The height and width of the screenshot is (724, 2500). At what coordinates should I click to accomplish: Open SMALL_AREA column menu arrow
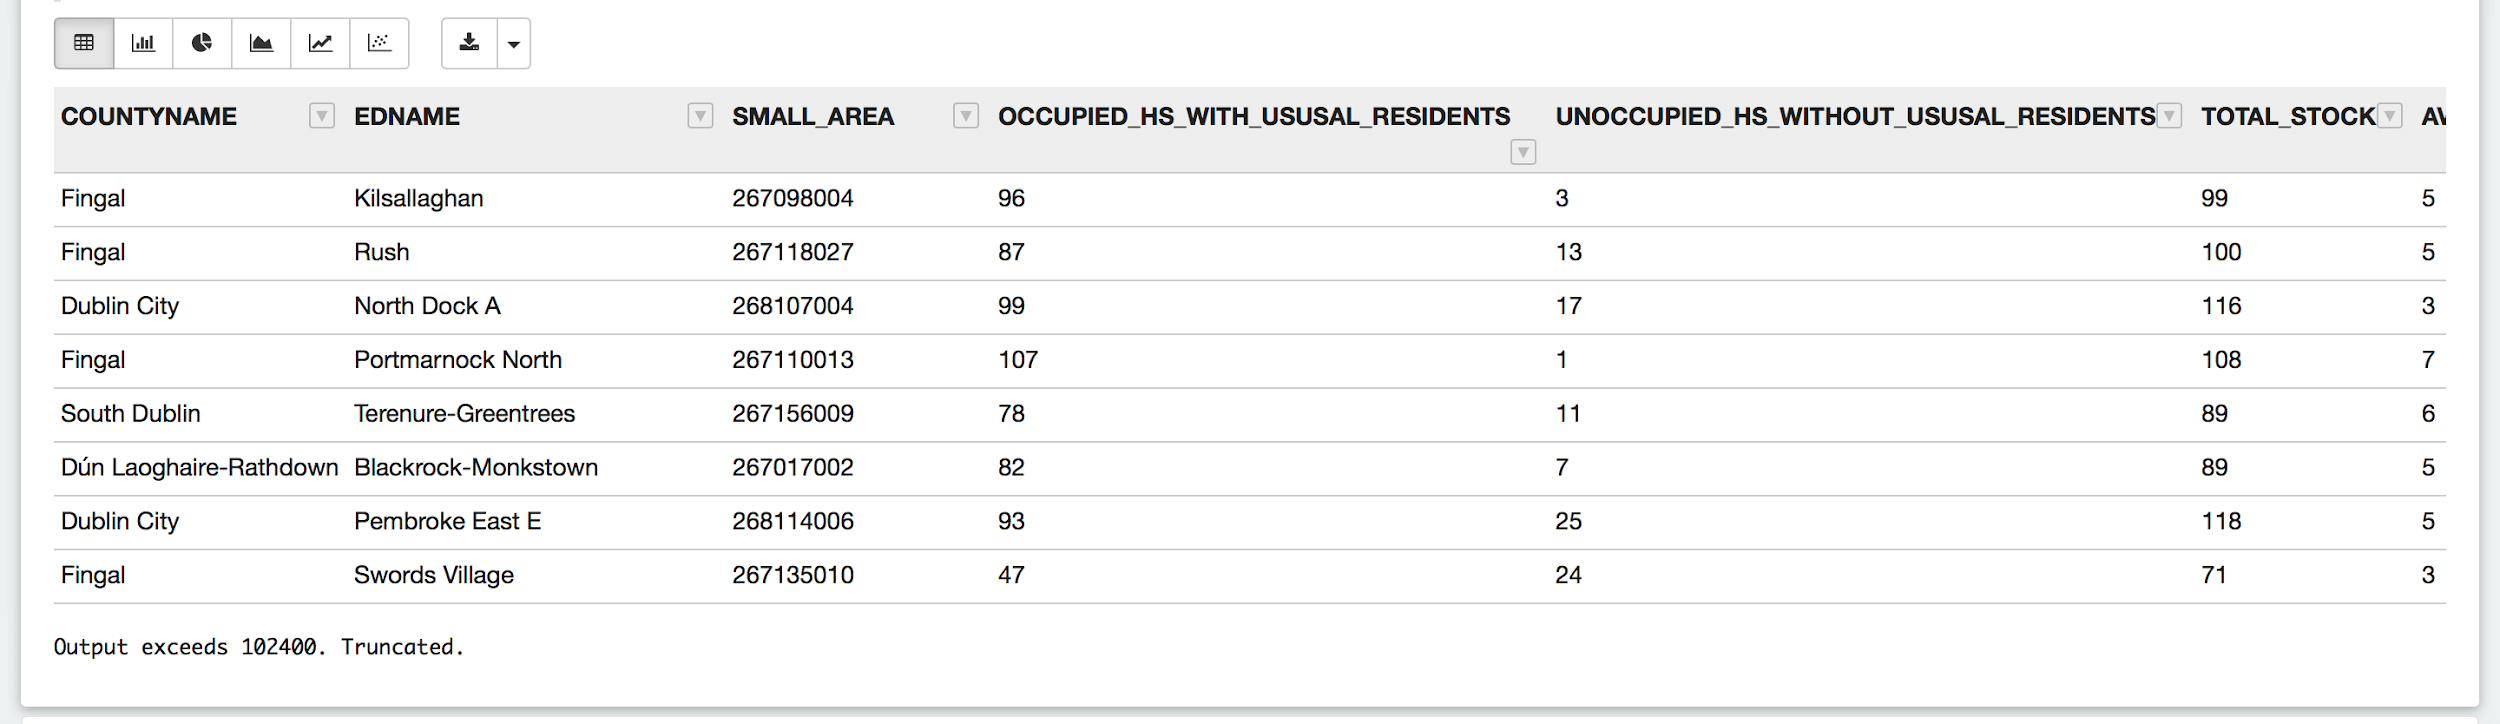pyautogui.click(x=965, y=116)
